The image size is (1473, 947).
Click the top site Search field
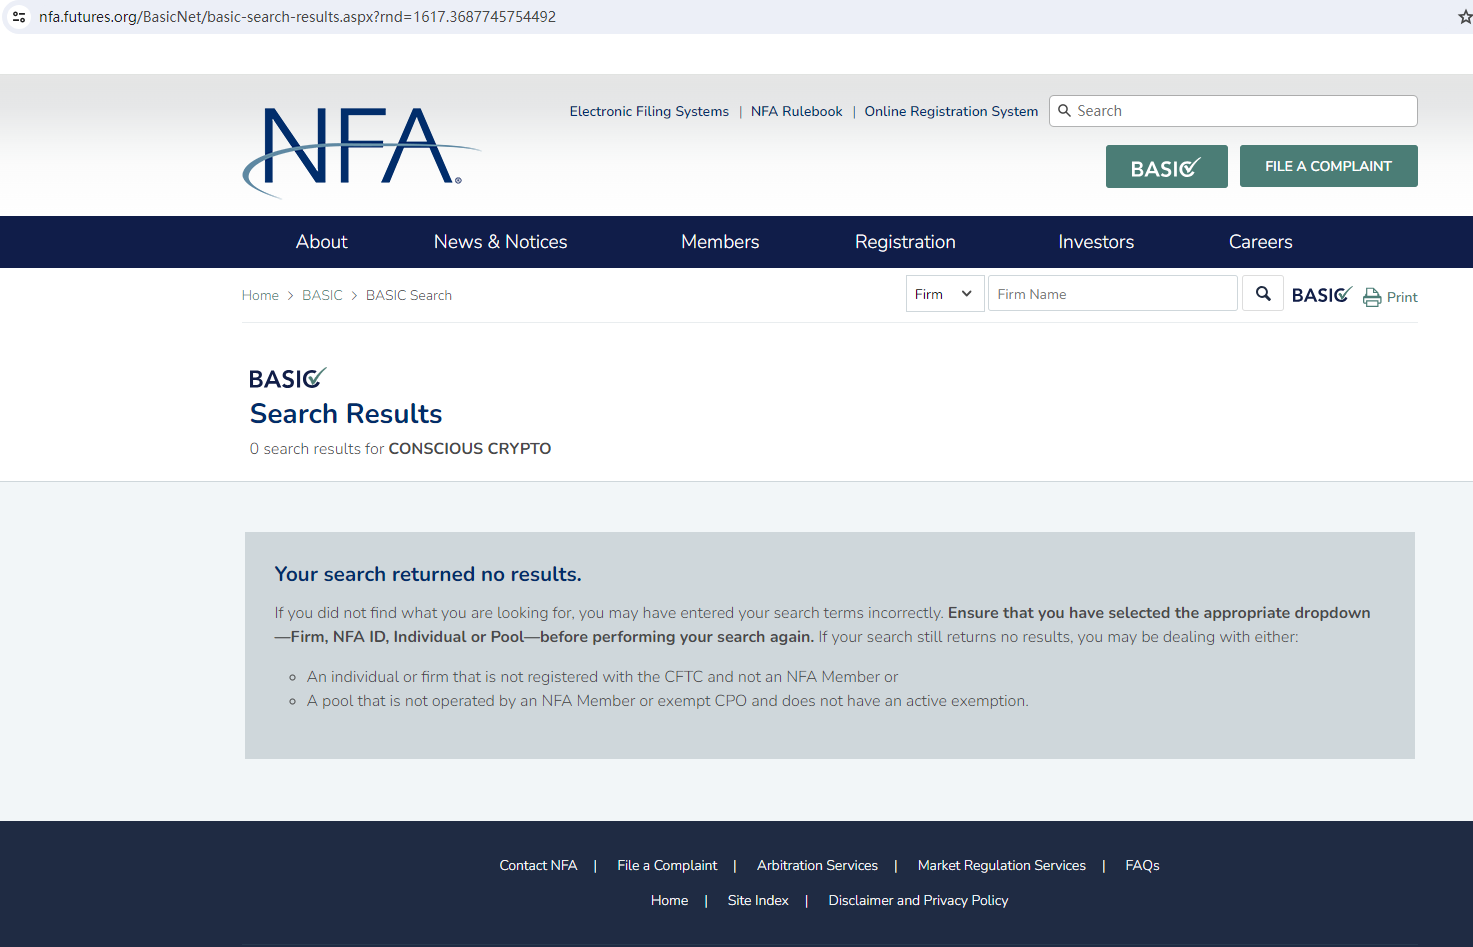pos(1240,111)
